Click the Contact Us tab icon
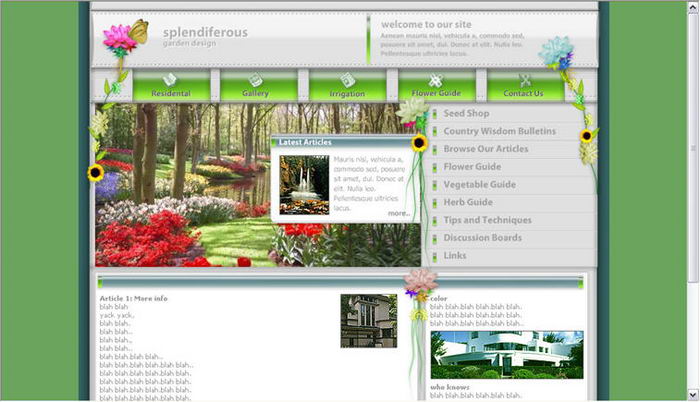This screenshot has width=700, height=402. click(524, 80)
